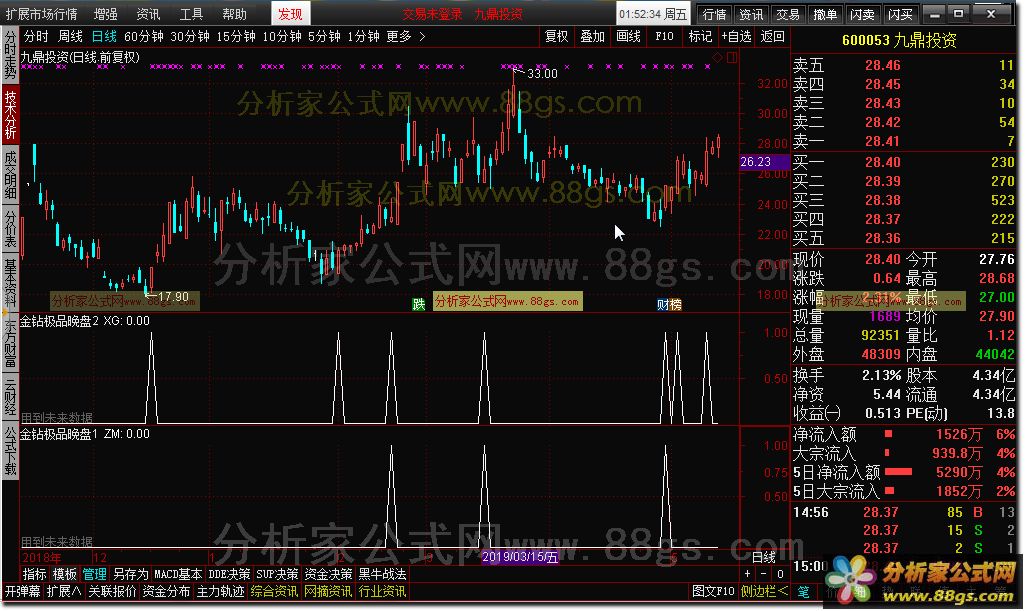The width and height of the screenshot is (1025, 611).
Task: Click the 标记 toolbar button
Action: 700,37
